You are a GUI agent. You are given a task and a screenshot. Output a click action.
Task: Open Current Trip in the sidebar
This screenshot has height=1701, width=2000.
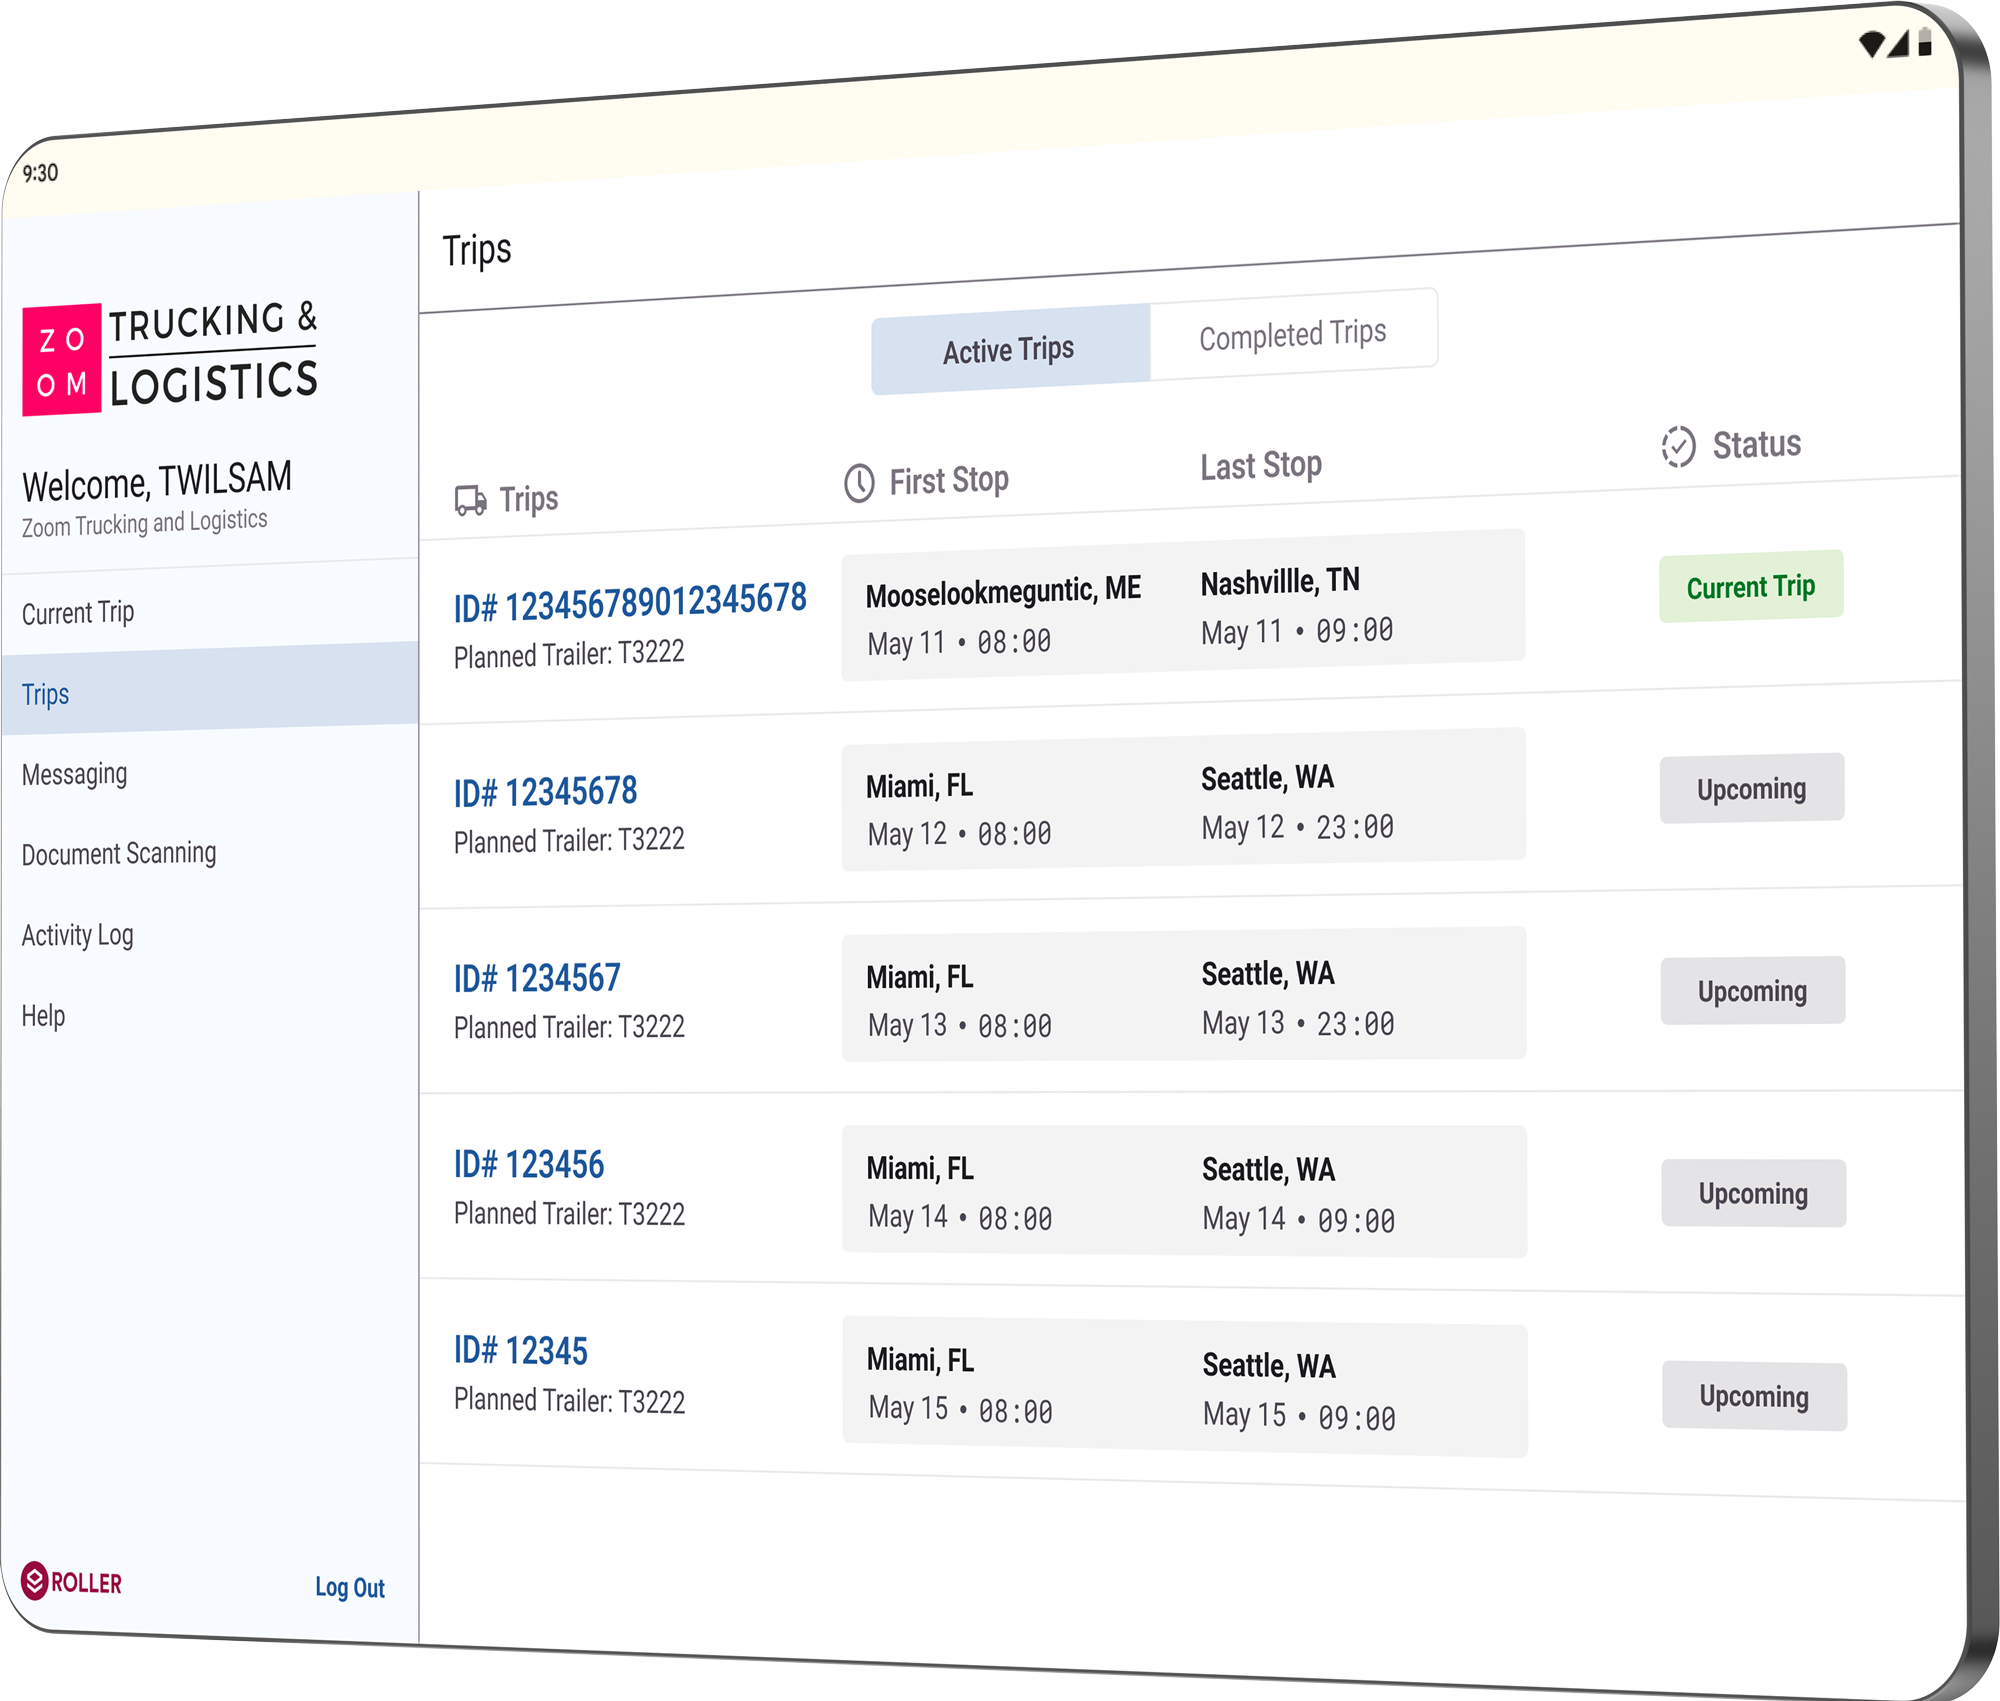(78, 612)
